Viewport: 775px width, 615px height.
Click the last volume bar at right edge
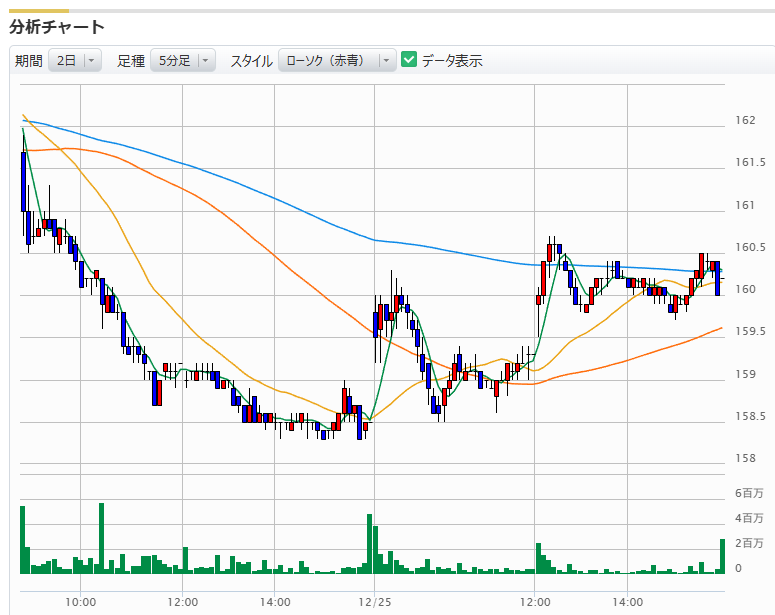722,556
